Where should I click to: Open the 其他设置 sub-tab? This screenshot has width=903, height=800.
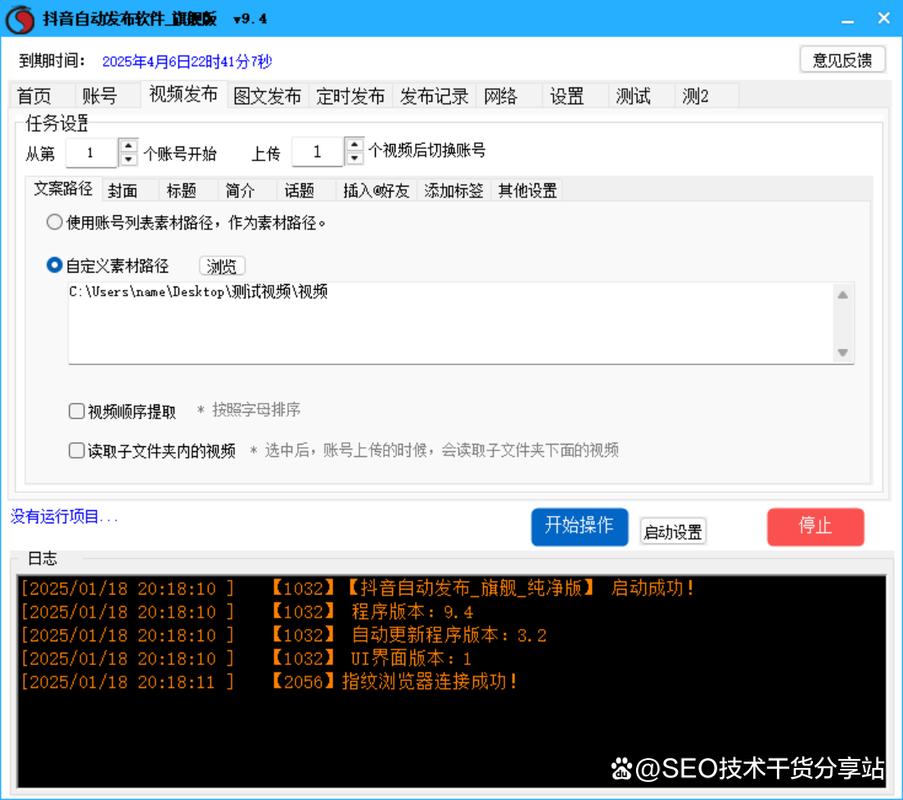click(528, 191)
